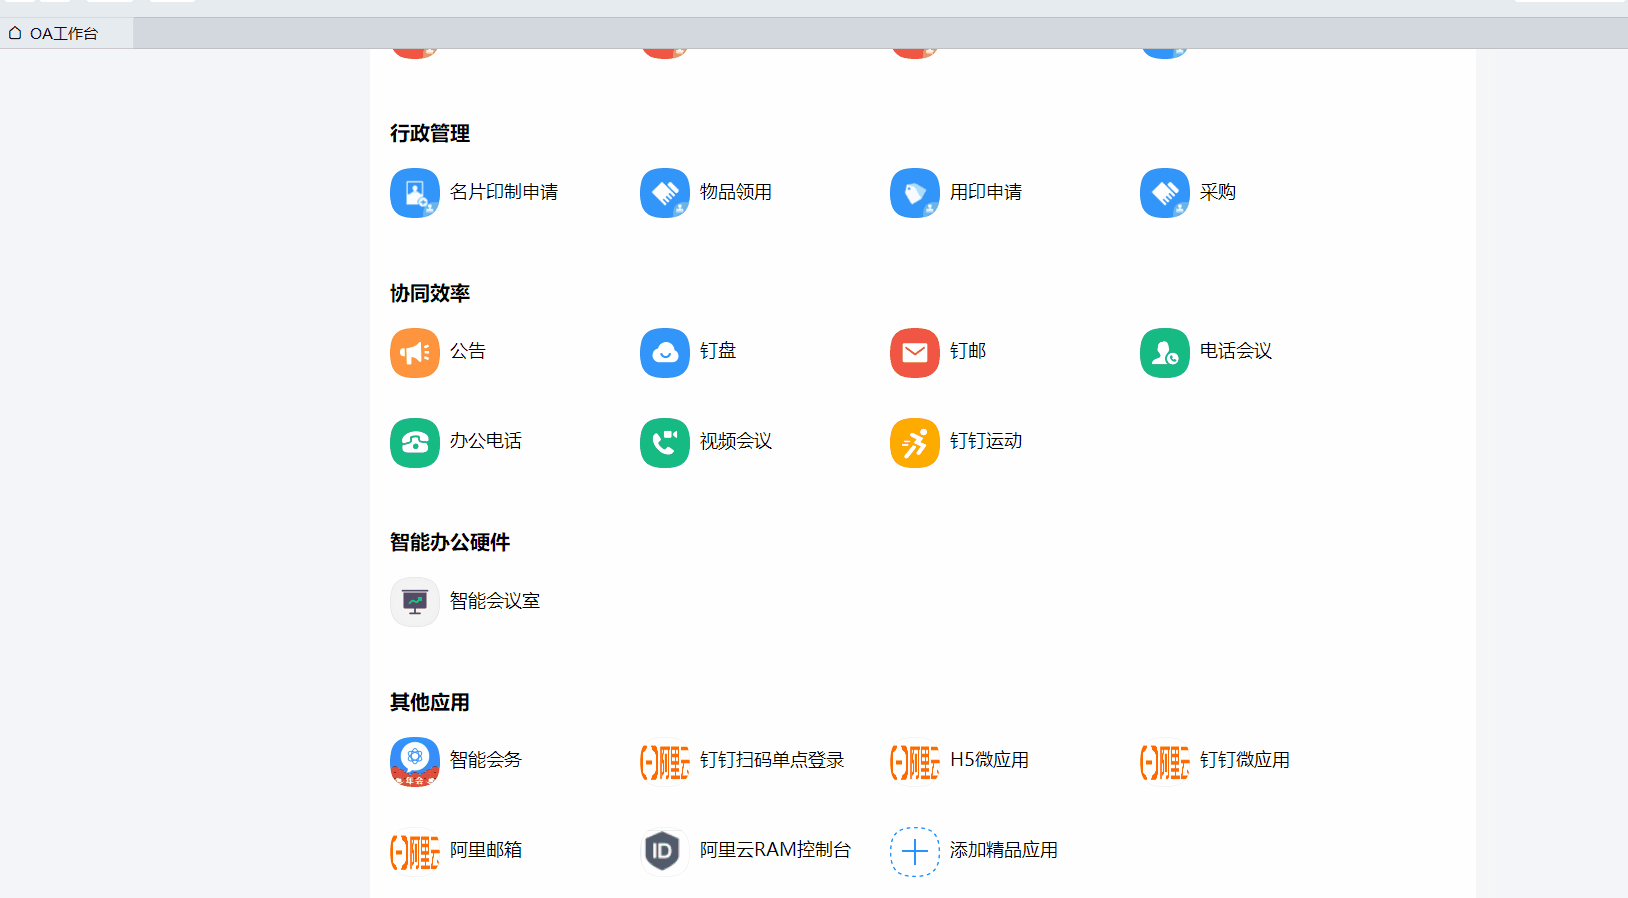Open the 阿里邮箱 Aliyun icon
This screenshot has height=898, width=1628.
click(415, 852)
